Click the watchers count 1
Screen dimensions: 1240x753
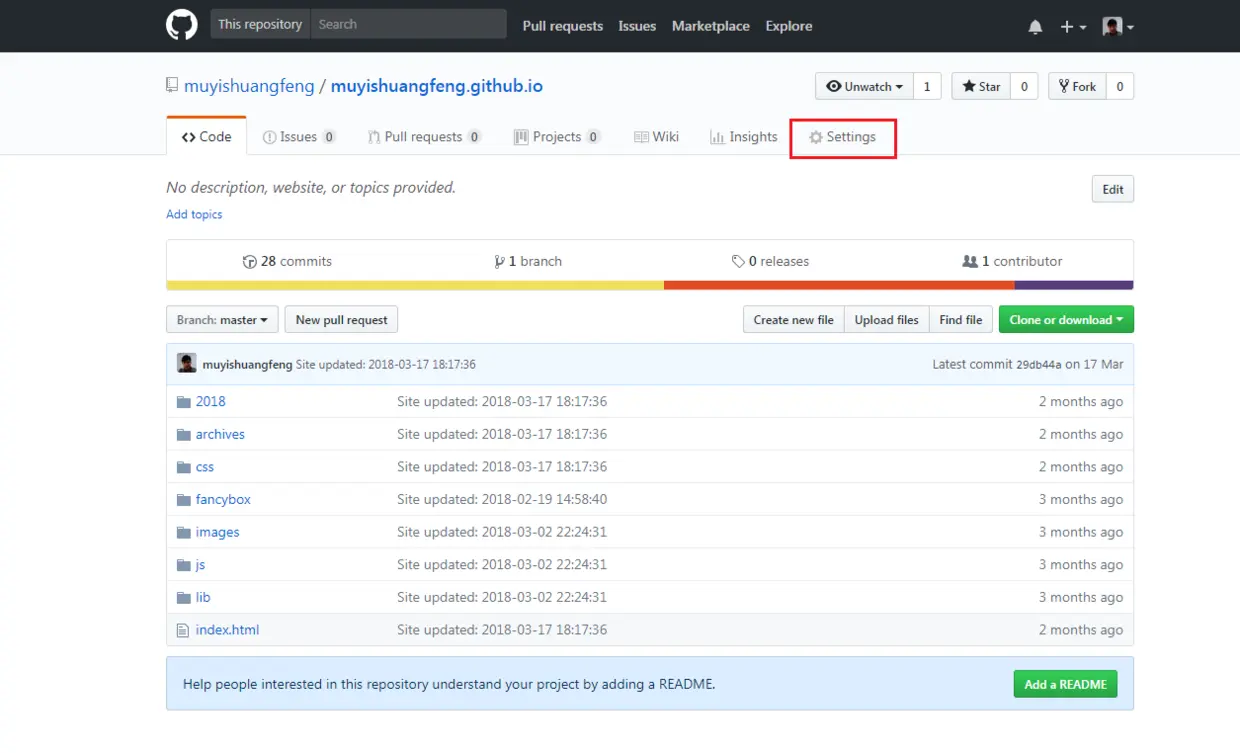[927, 87]
